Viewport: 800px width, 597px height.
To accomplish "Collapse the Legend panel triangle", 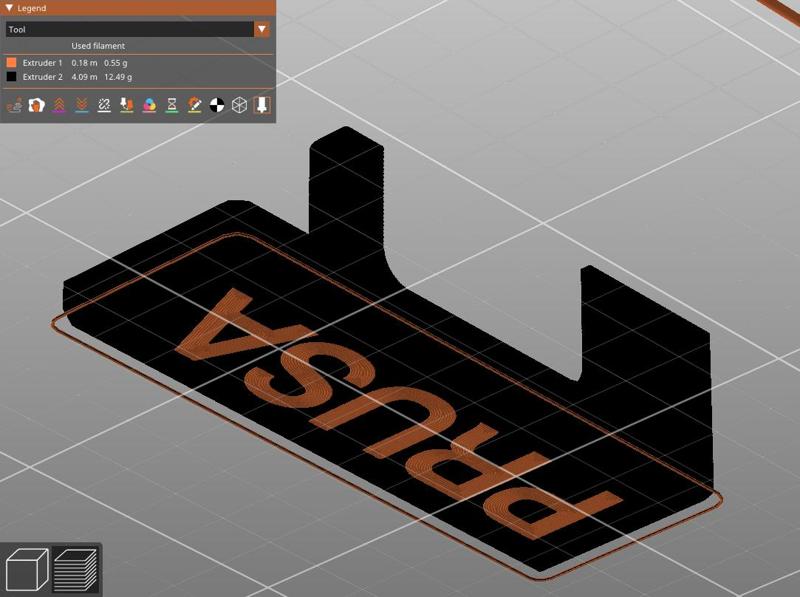I will pos(9,8).
